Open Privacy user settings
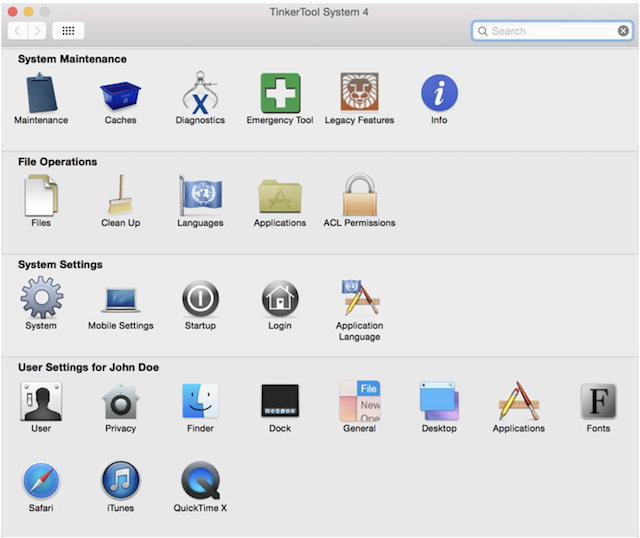This screenshot has height=538, width=640. [120, 402]
